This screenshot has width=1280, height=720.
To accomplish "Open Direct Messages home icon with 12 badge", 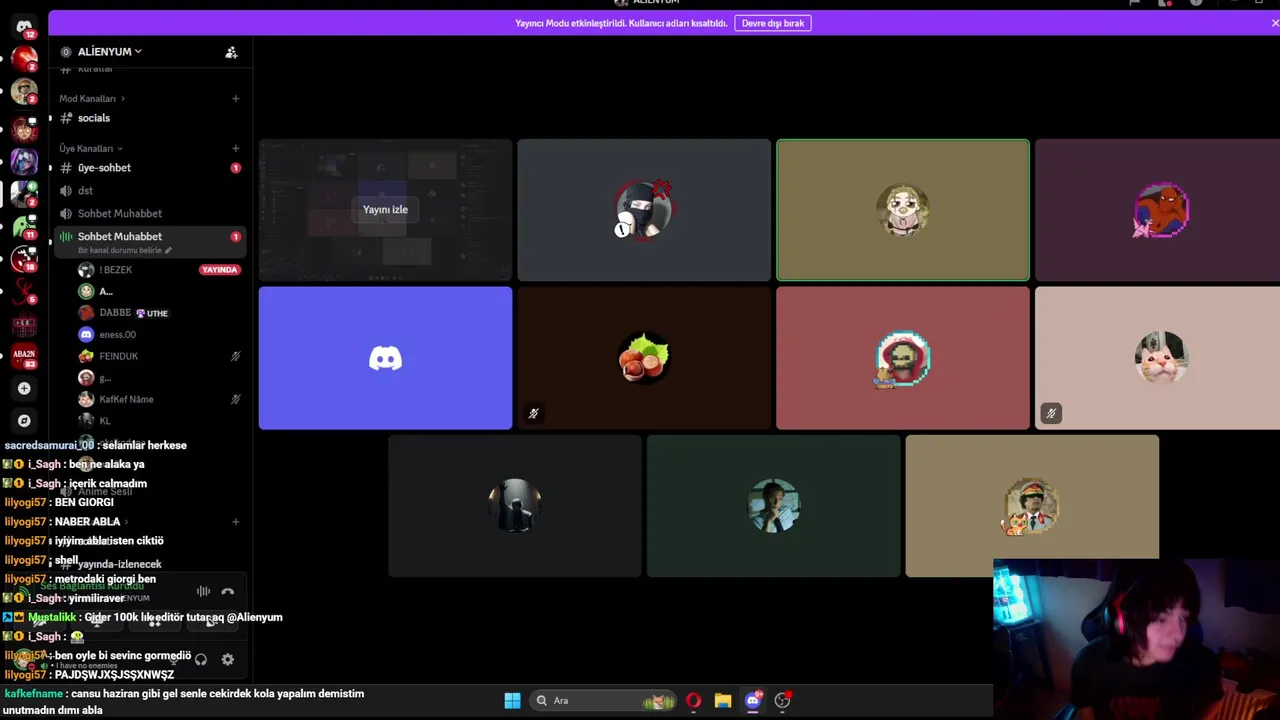I will click(x=24, y=26).
